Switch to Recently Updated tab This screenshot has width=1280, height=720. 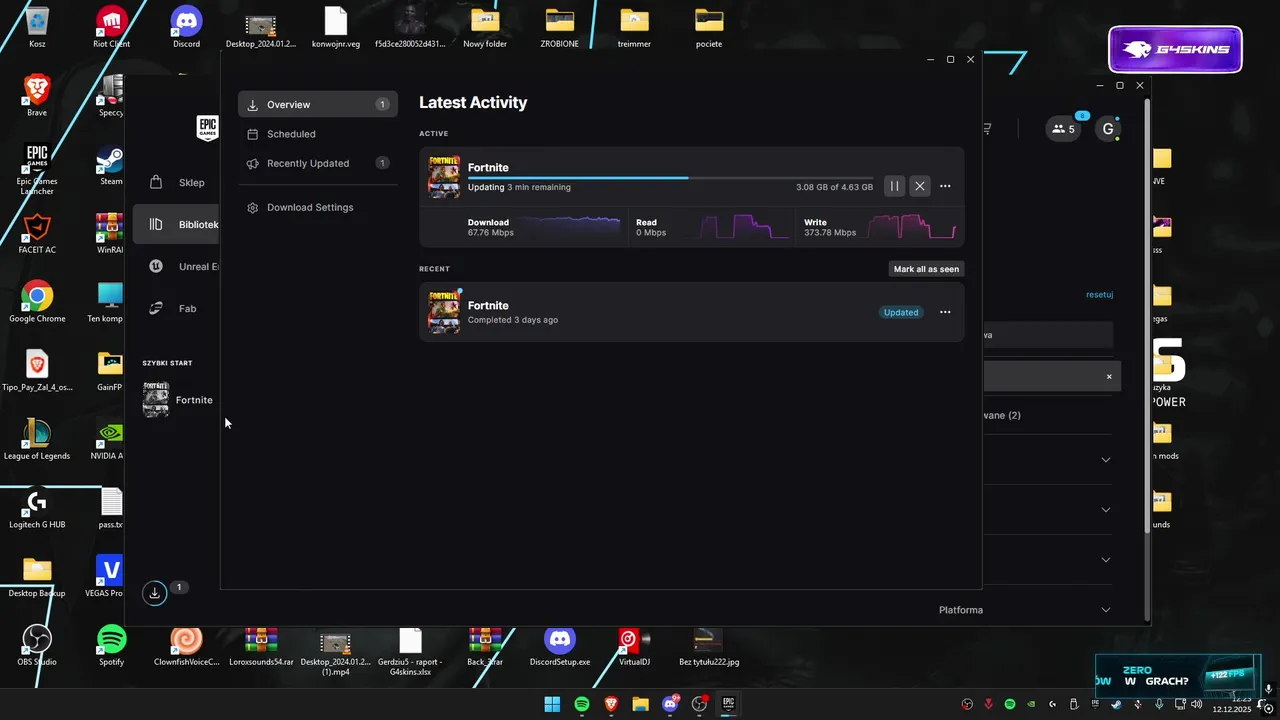tap(318, 163)
